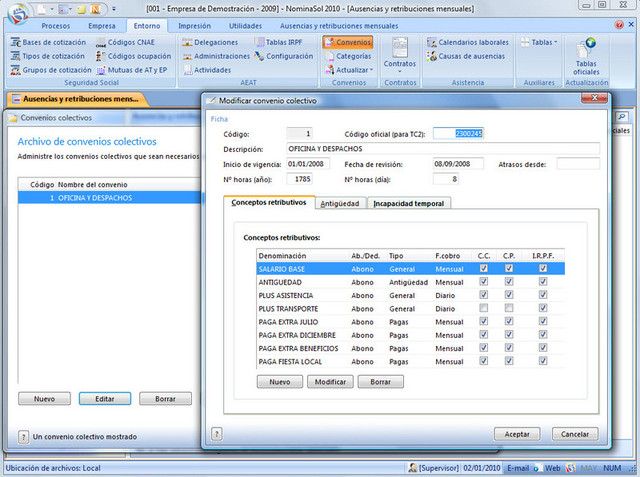Image resolution: width=640 pixels, height=477 pixels.
Task: Click Modificar under Conceptos retributivos
Action: pyautogui.click(x=330, y=382)
